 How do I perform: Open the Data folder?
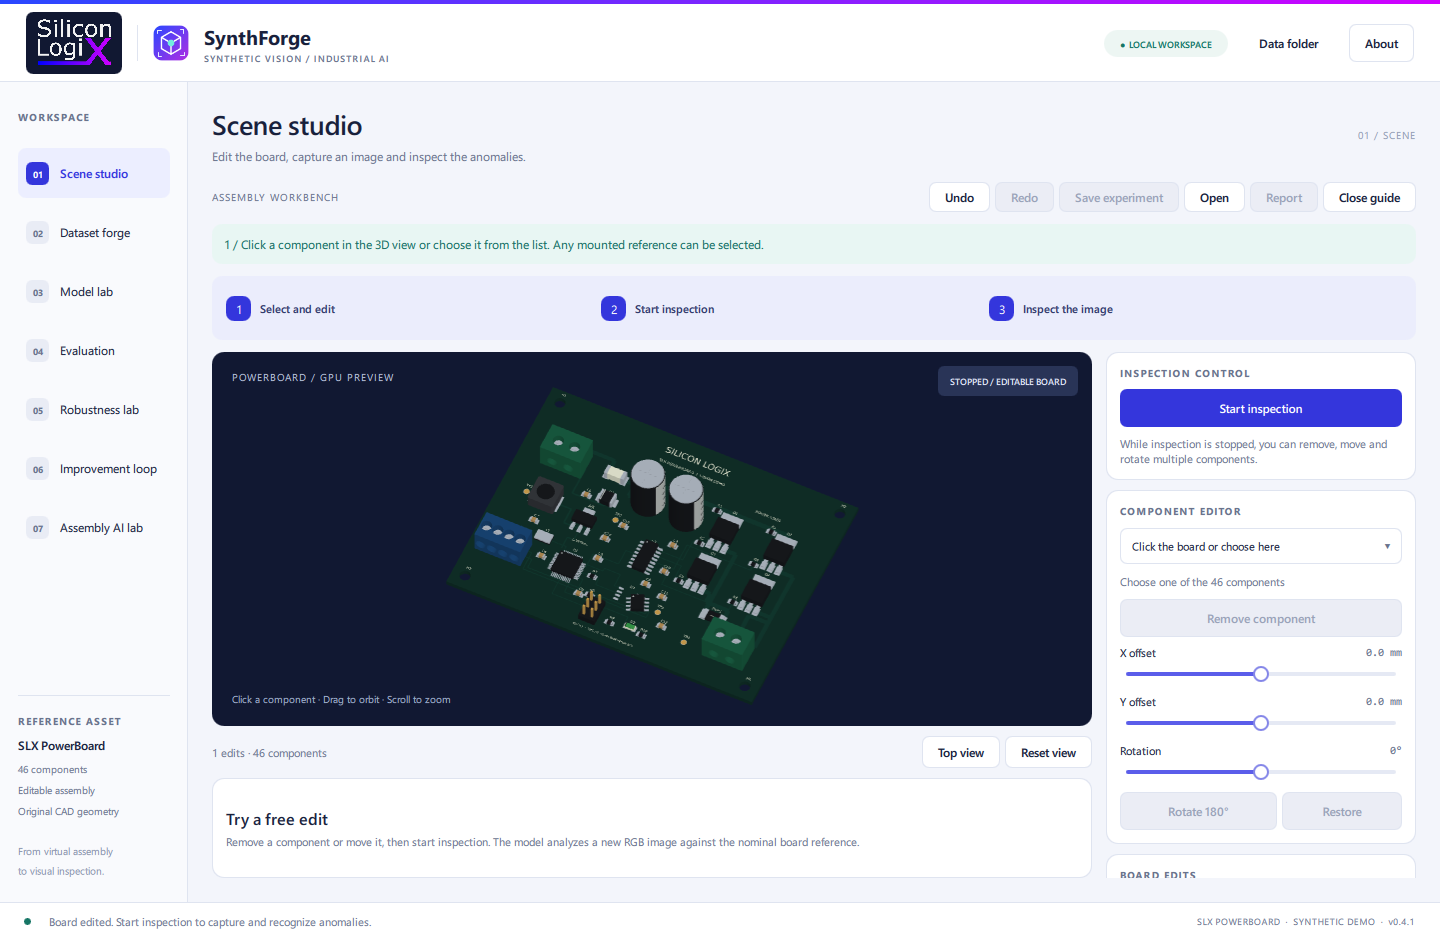click(1288, 44)
